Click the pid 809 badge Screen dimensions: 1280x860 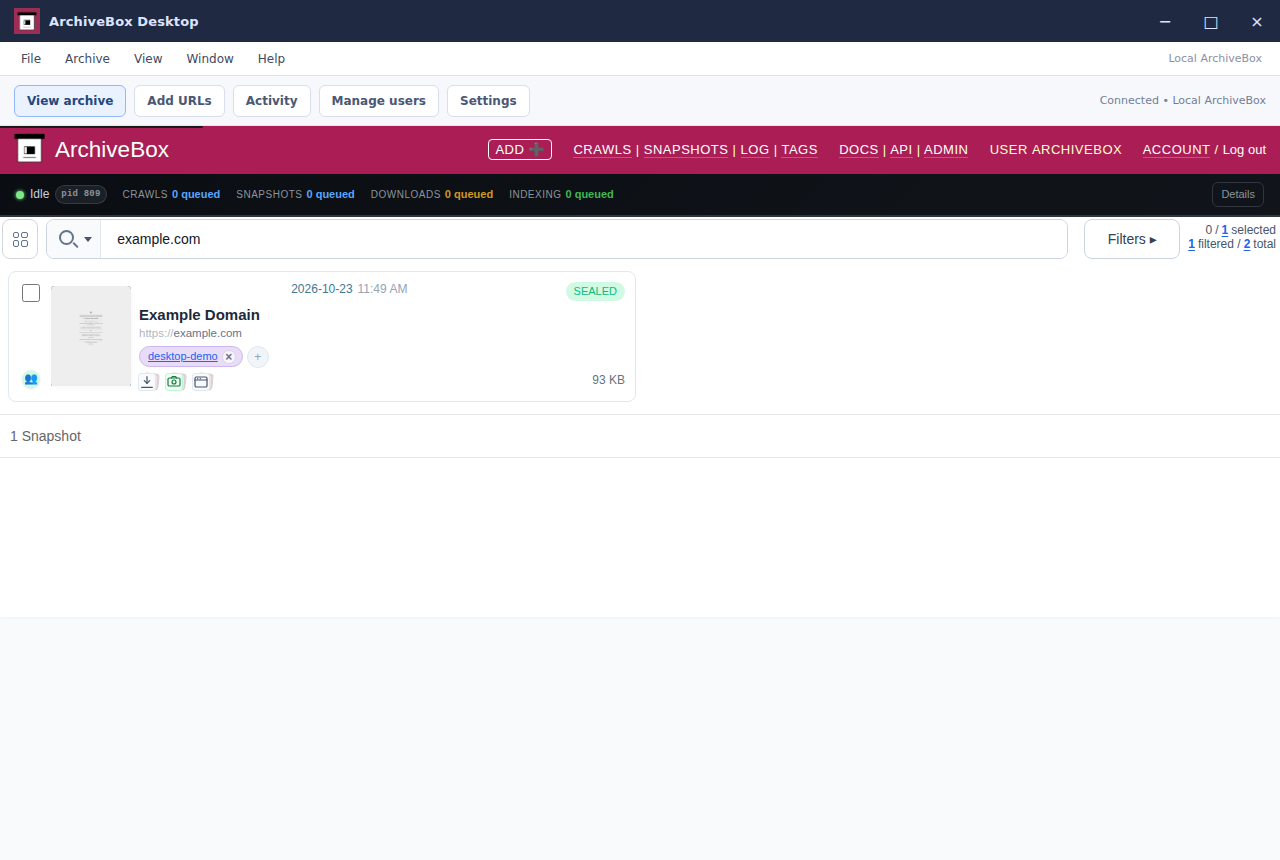81,194
